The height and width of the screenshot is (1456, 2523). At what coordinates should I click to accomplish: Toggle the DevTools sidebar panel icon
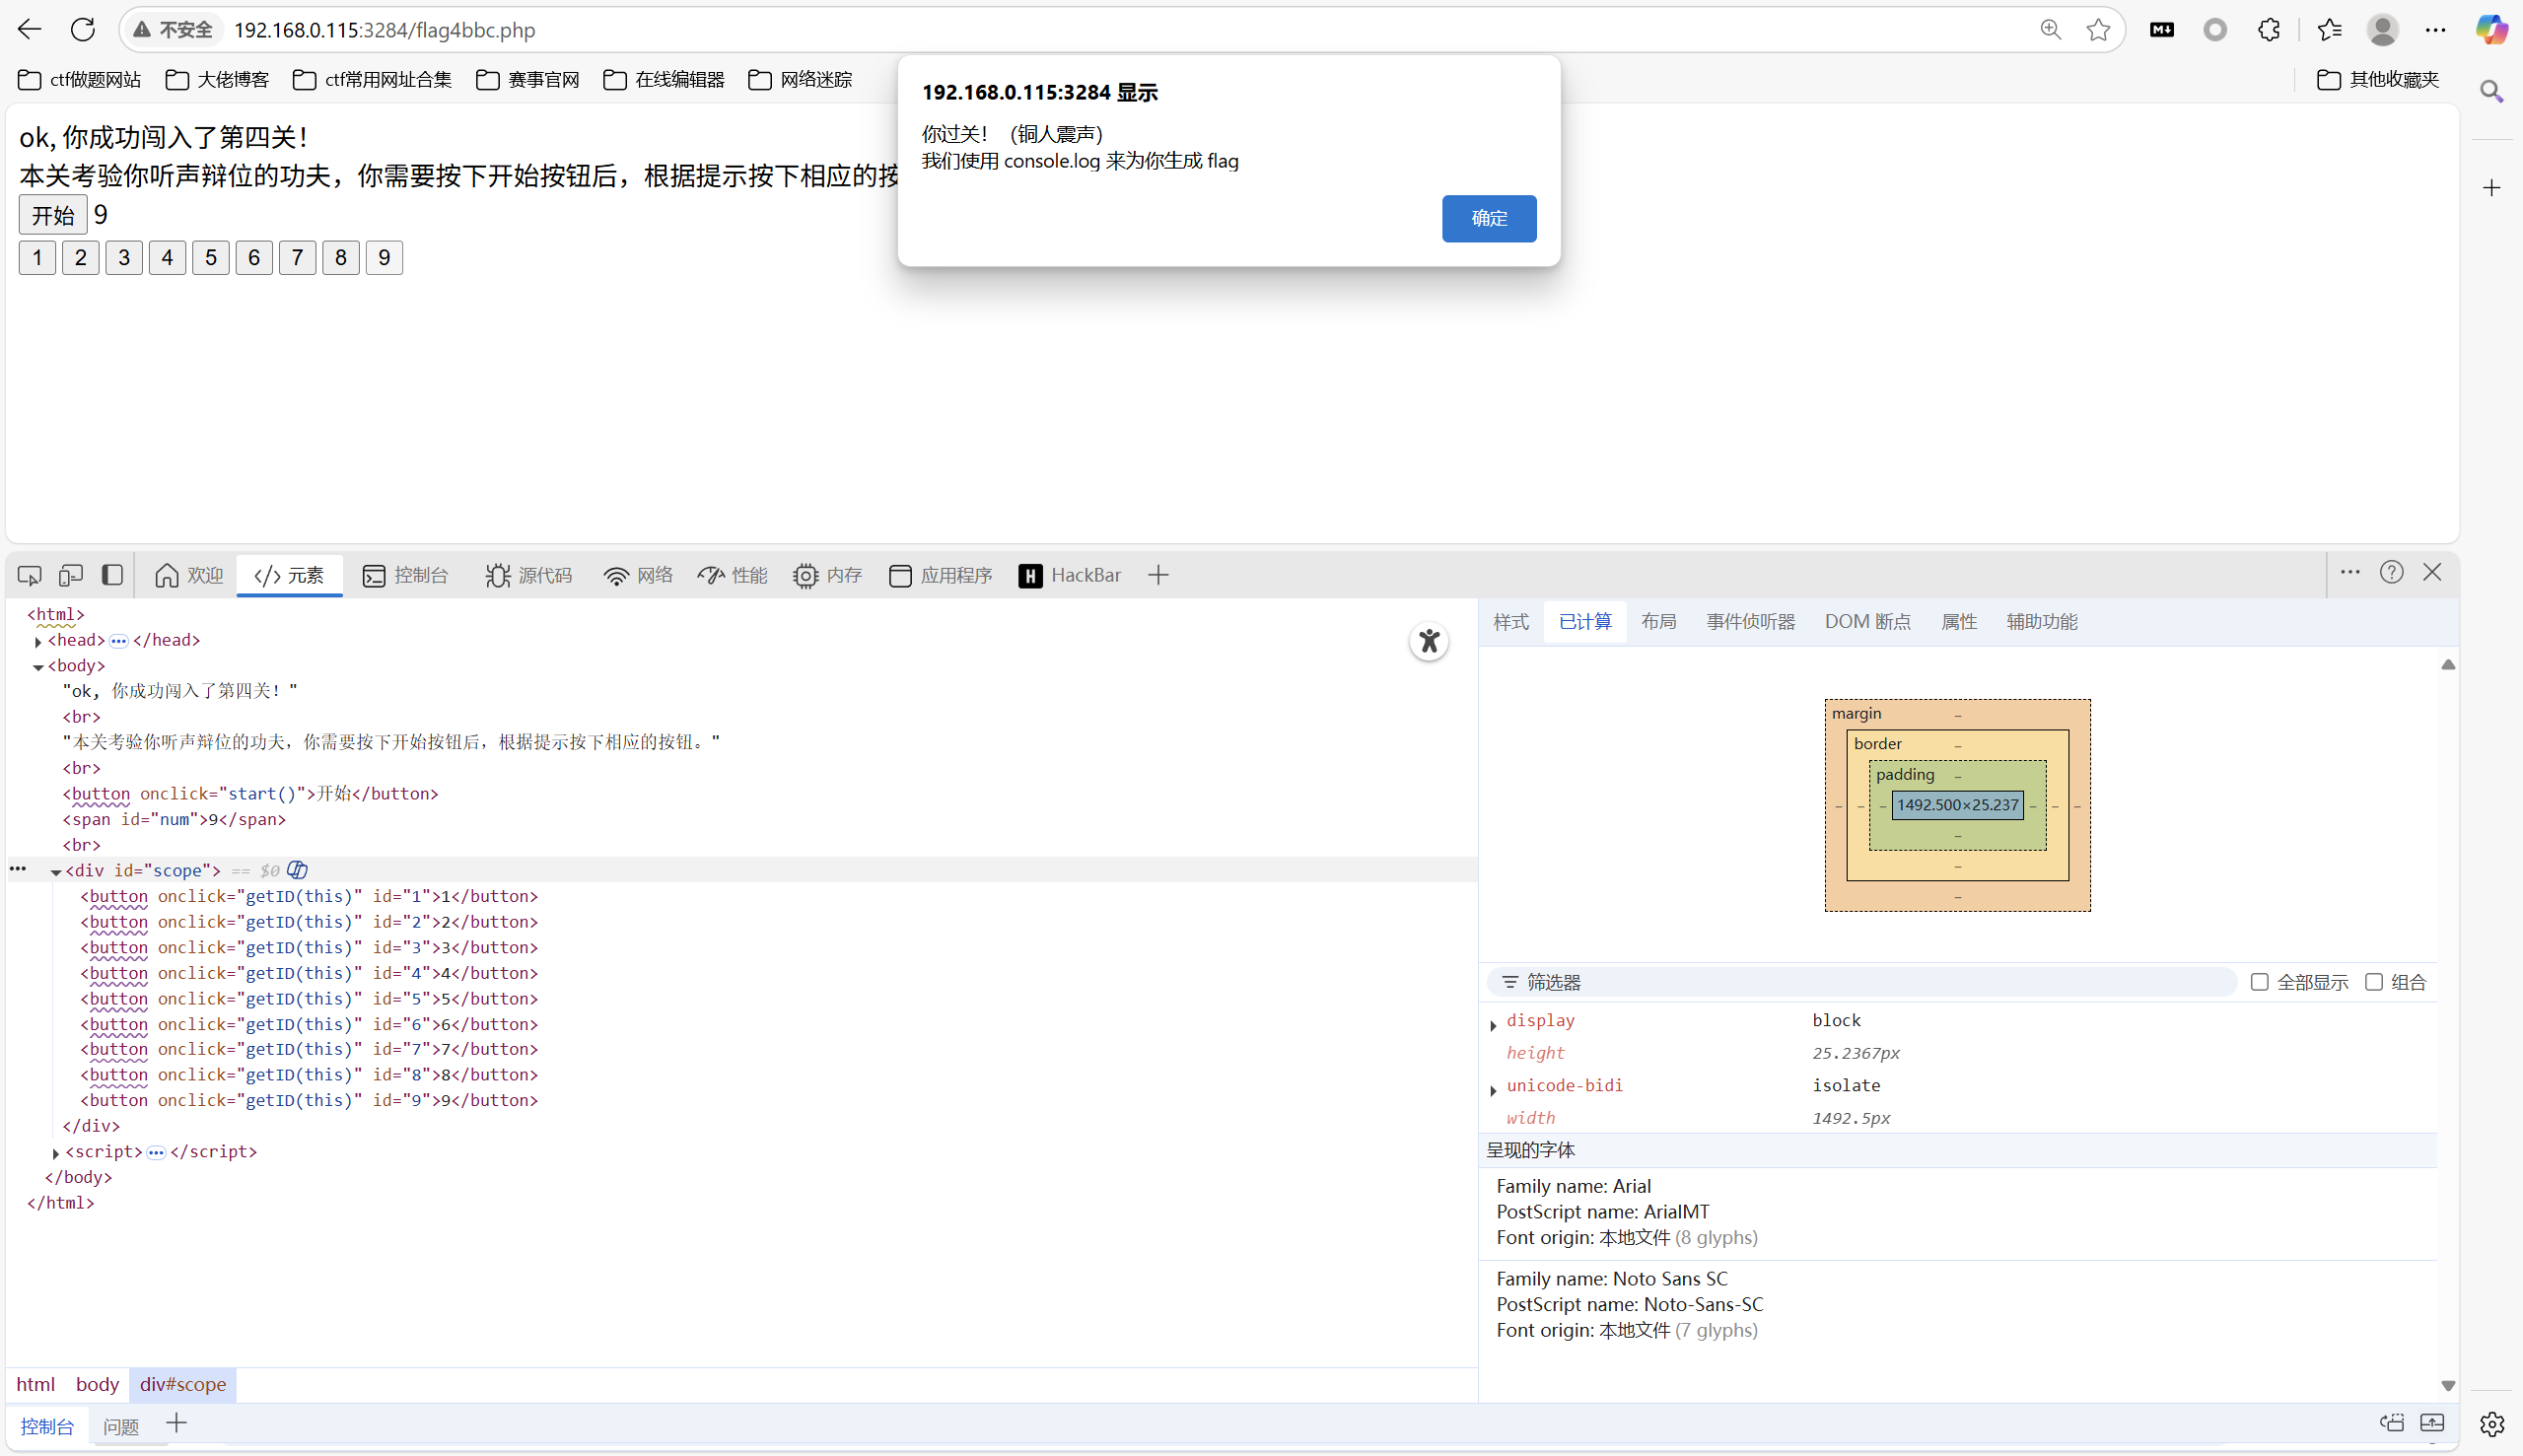[x=112, y=575]
